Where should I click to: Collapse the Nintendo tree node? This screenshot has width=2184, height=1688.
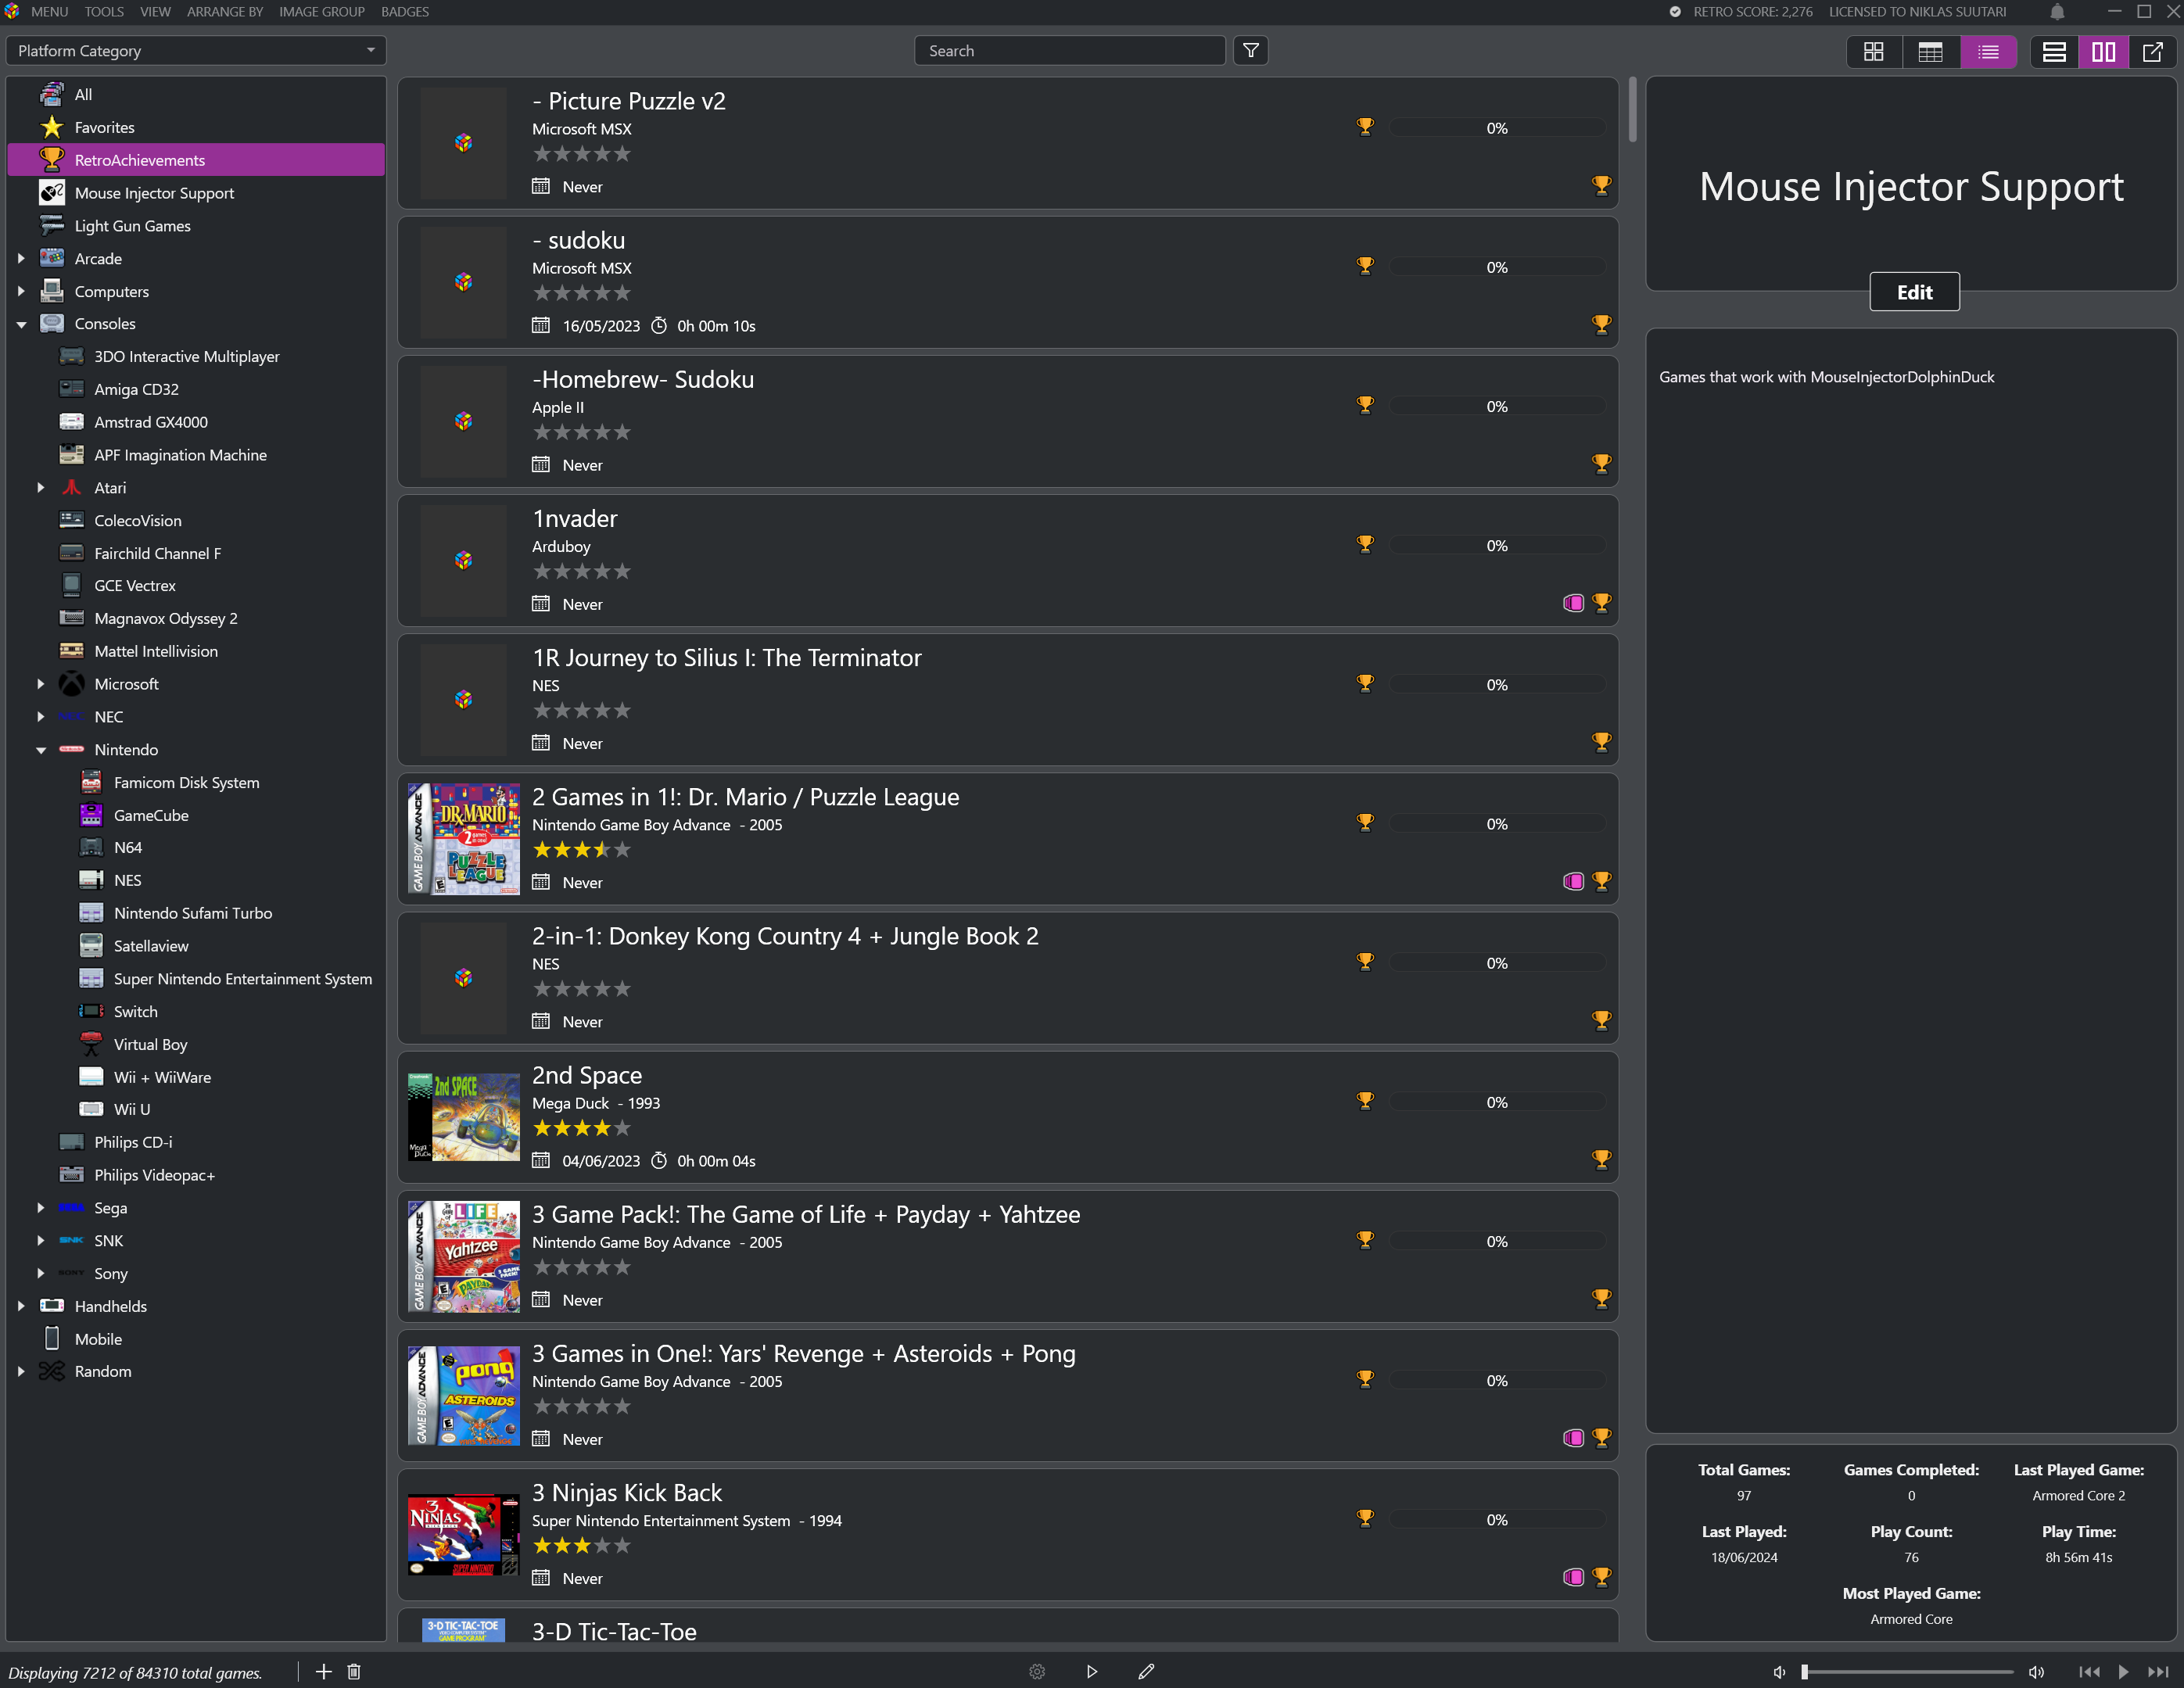[x=41, y=750]
